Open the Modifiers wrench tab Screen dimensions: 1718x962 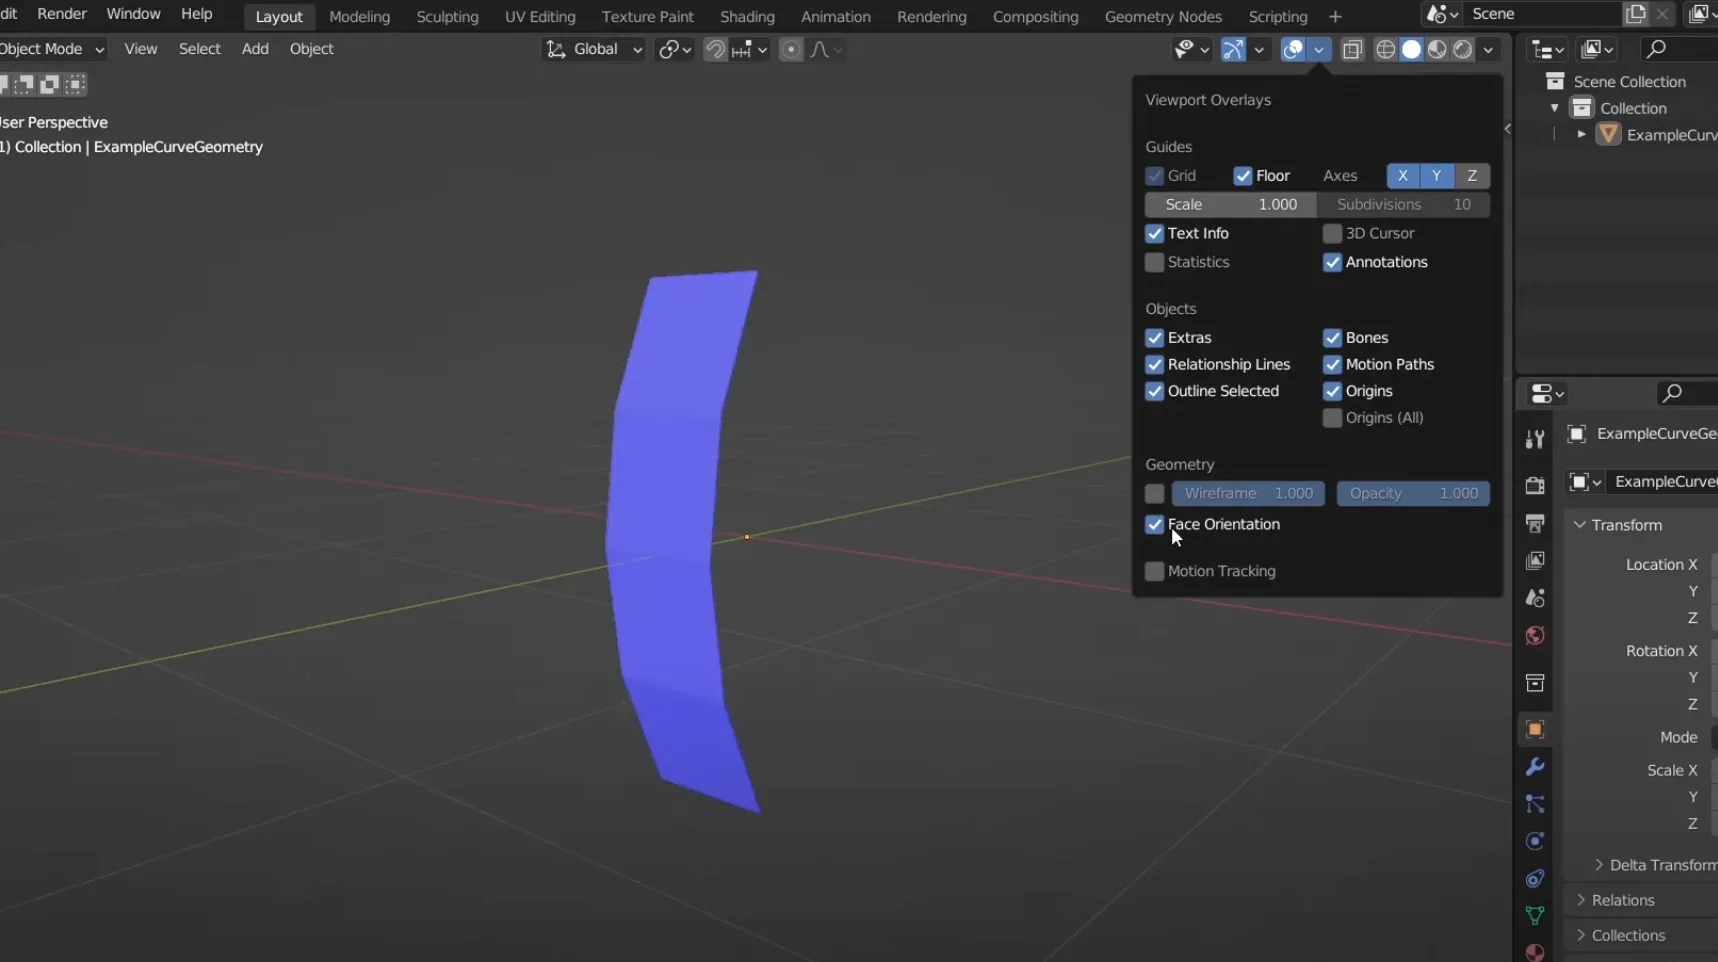(x=1535, y=767)
